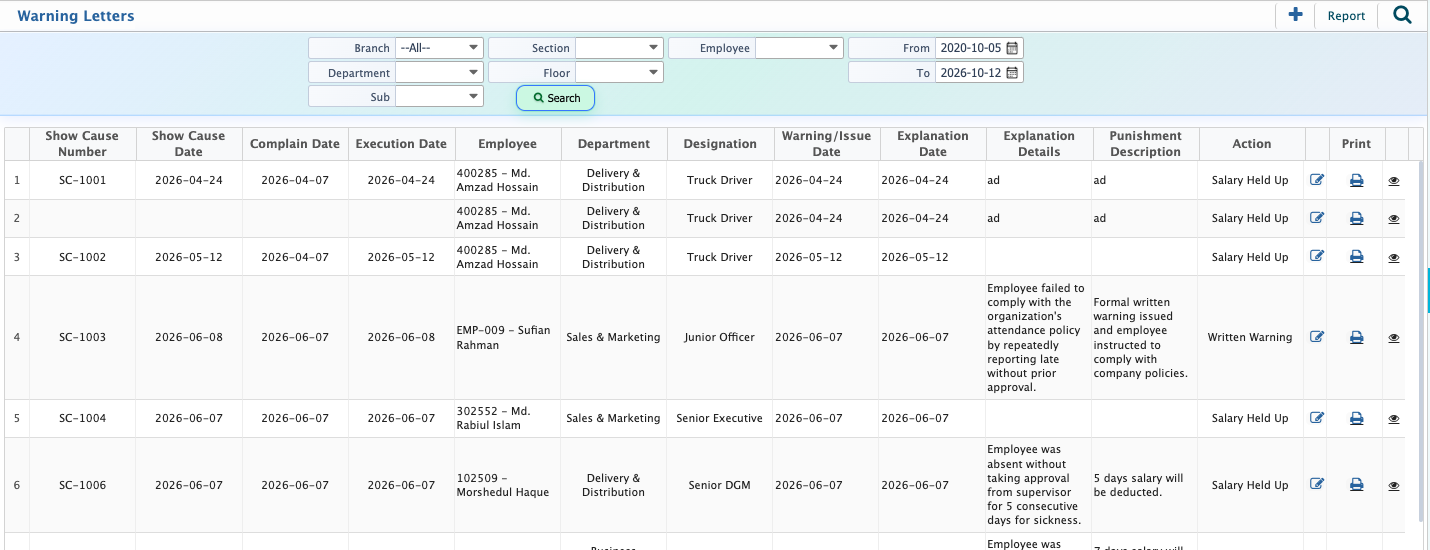Click the green Search button
The height and width of the screenshot is (550, 1430).
pyautogui.click(x=556, y=98)
